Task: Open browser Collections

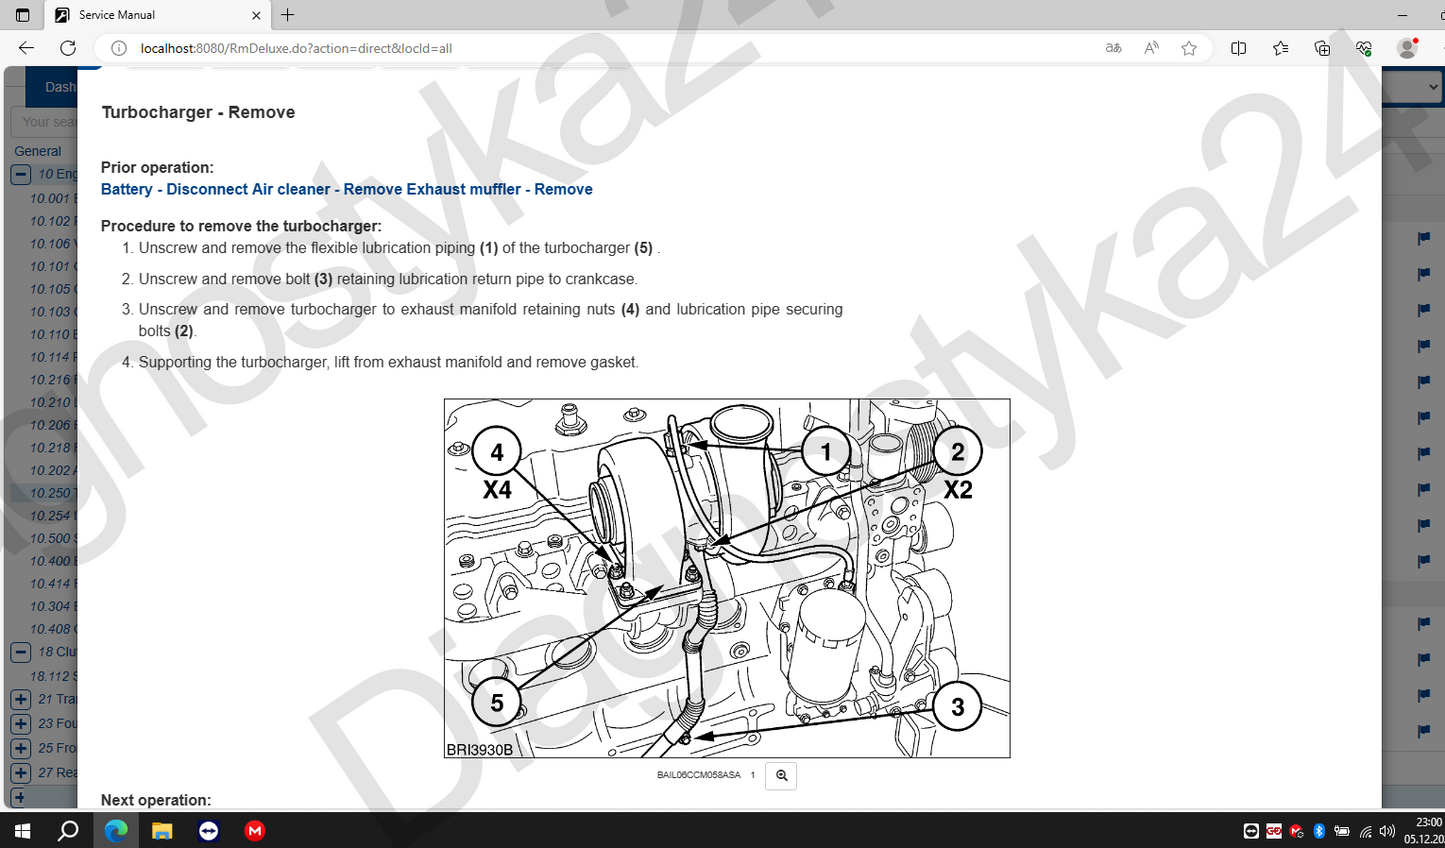Action: tap(1322, 48)
